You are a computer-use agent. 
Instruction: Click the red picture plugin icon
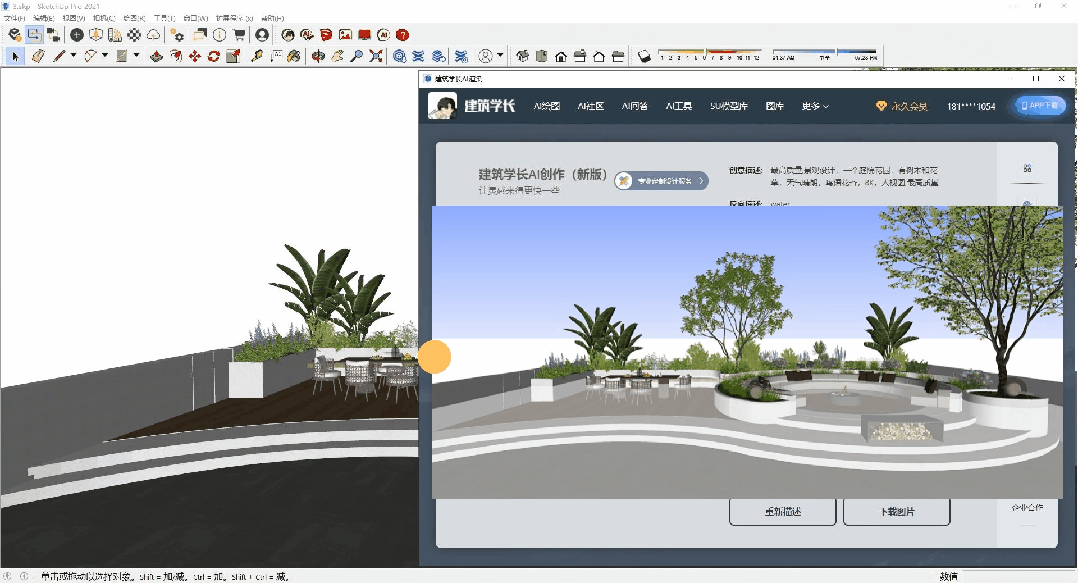(x=345, y=35)
